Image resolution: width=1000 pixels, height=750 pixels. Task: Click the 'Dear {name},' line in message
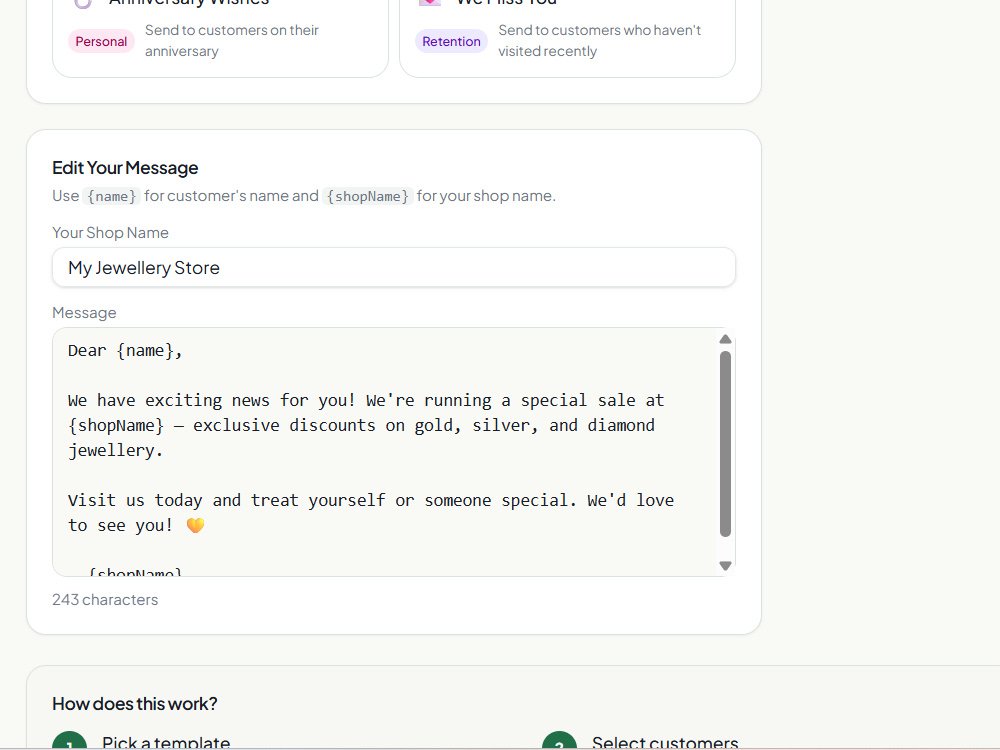click(x=125, y=351)
